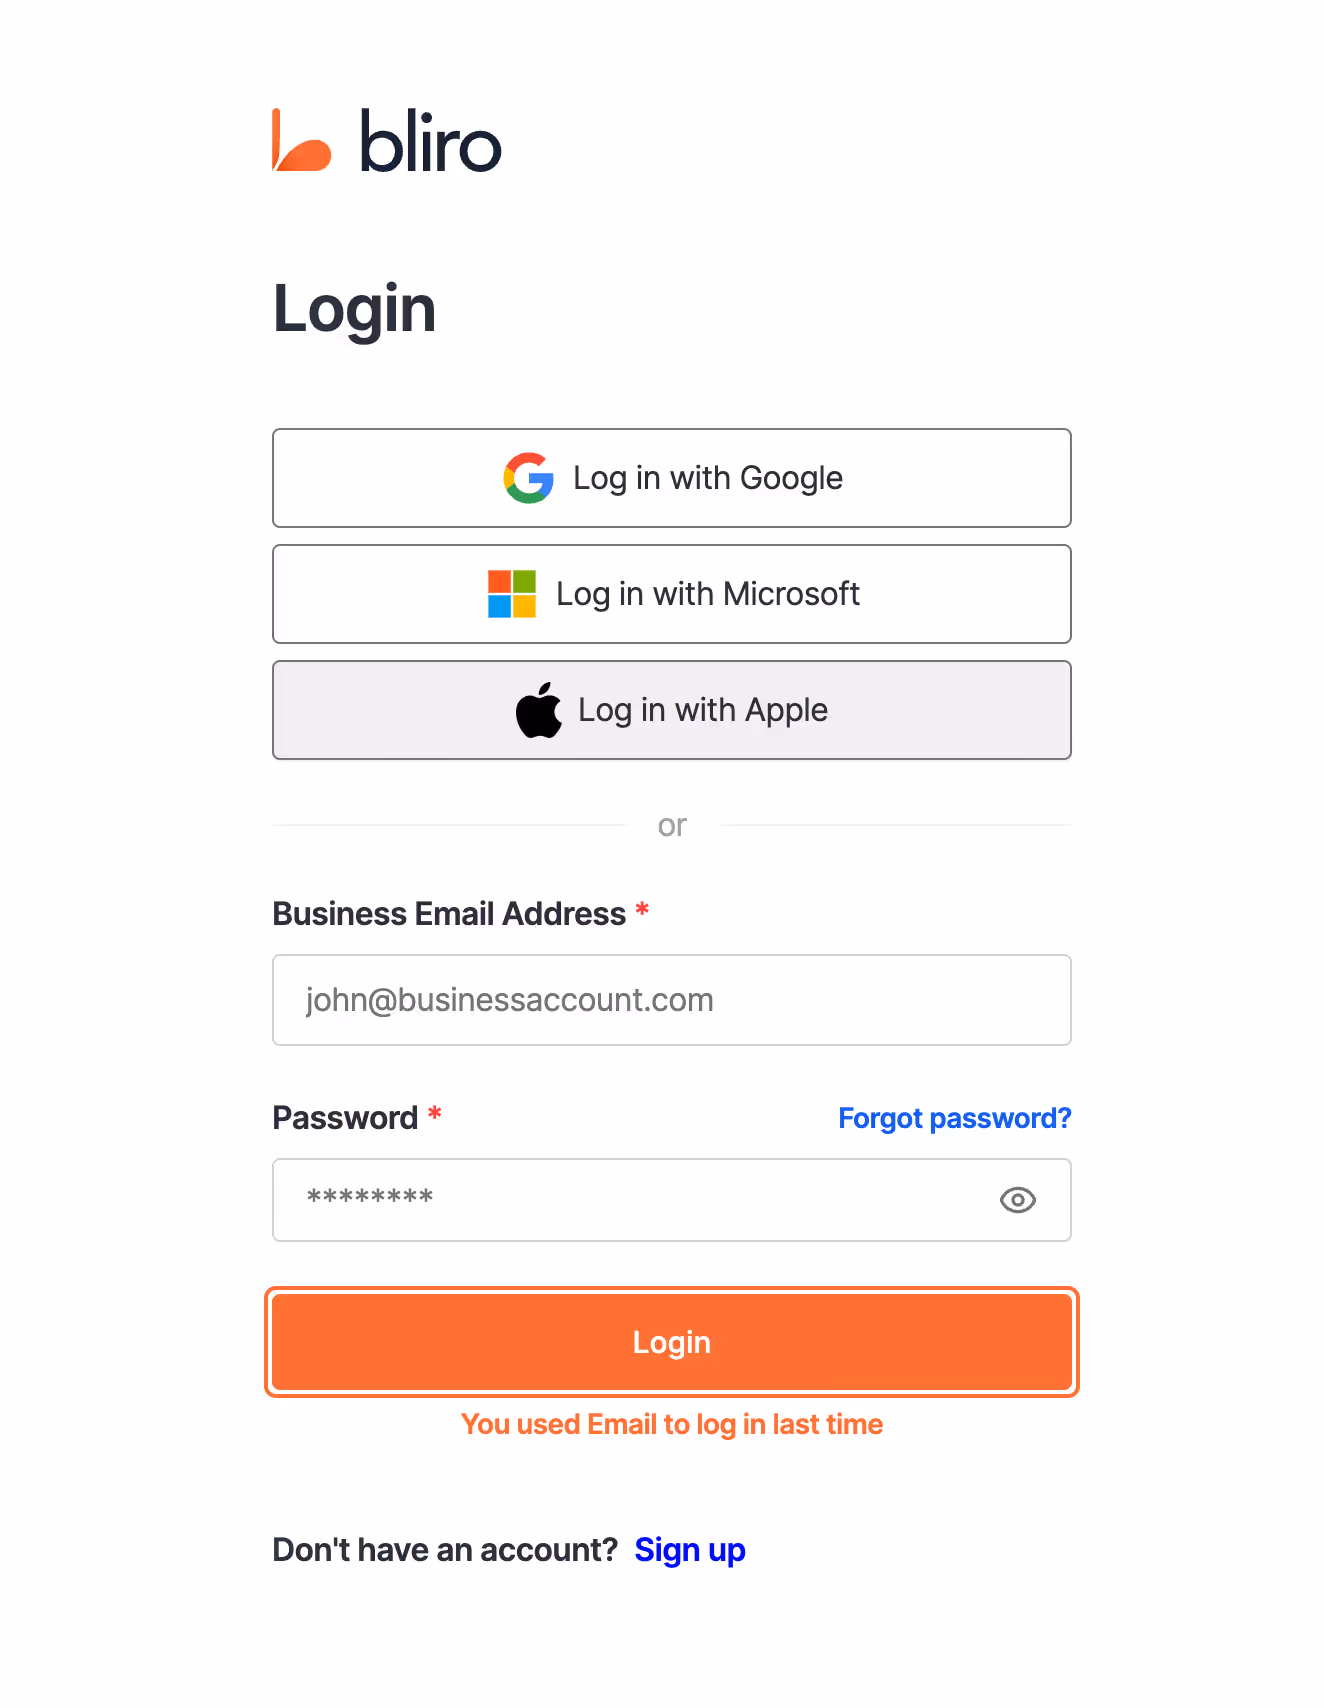The width and height of the screenshot is (1324, 1708).
Task: Click the bliro wordmark text
Action: (x=431, y=141)
